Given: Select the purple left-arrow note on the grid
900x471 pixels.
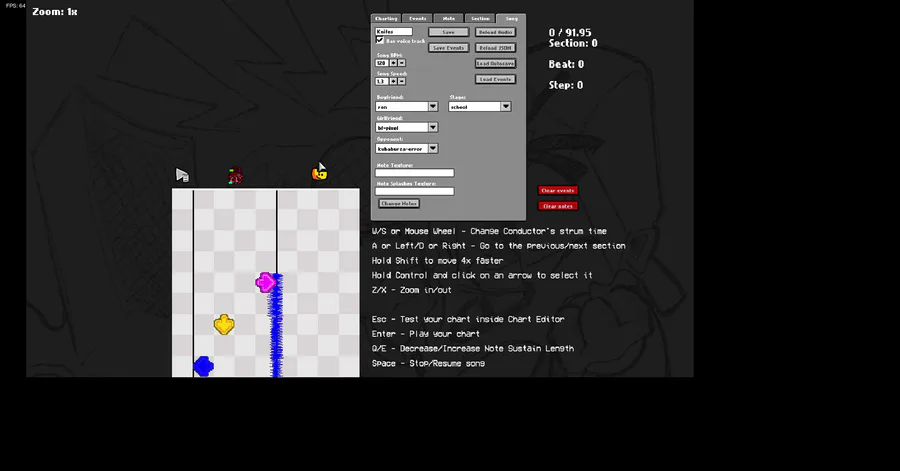Looking at the screenshot, I should coord(265,282).
